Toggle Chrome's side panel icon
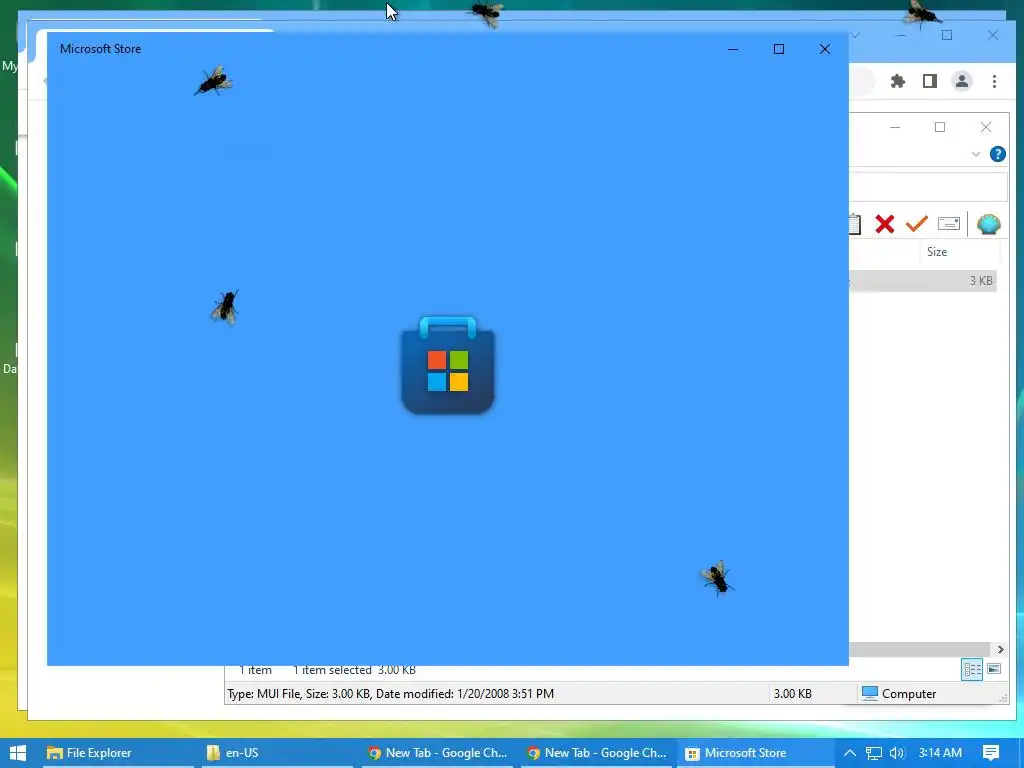This screenshot has width=1024, height=768. pyautogui.click(x=930, y=81)
